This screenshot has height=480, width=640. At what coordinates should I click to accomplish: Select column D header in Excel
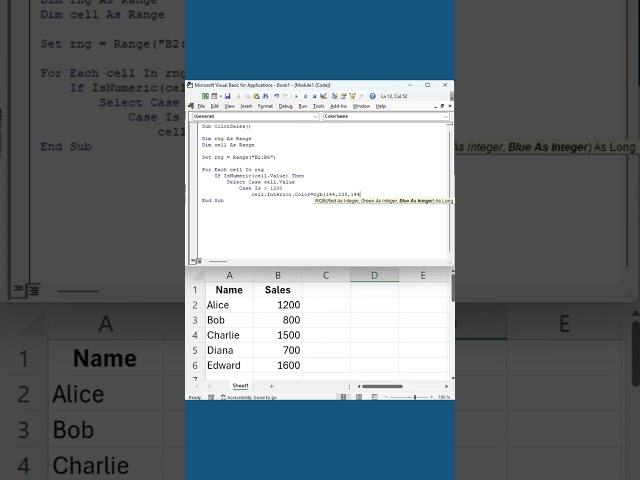[374, 276]
